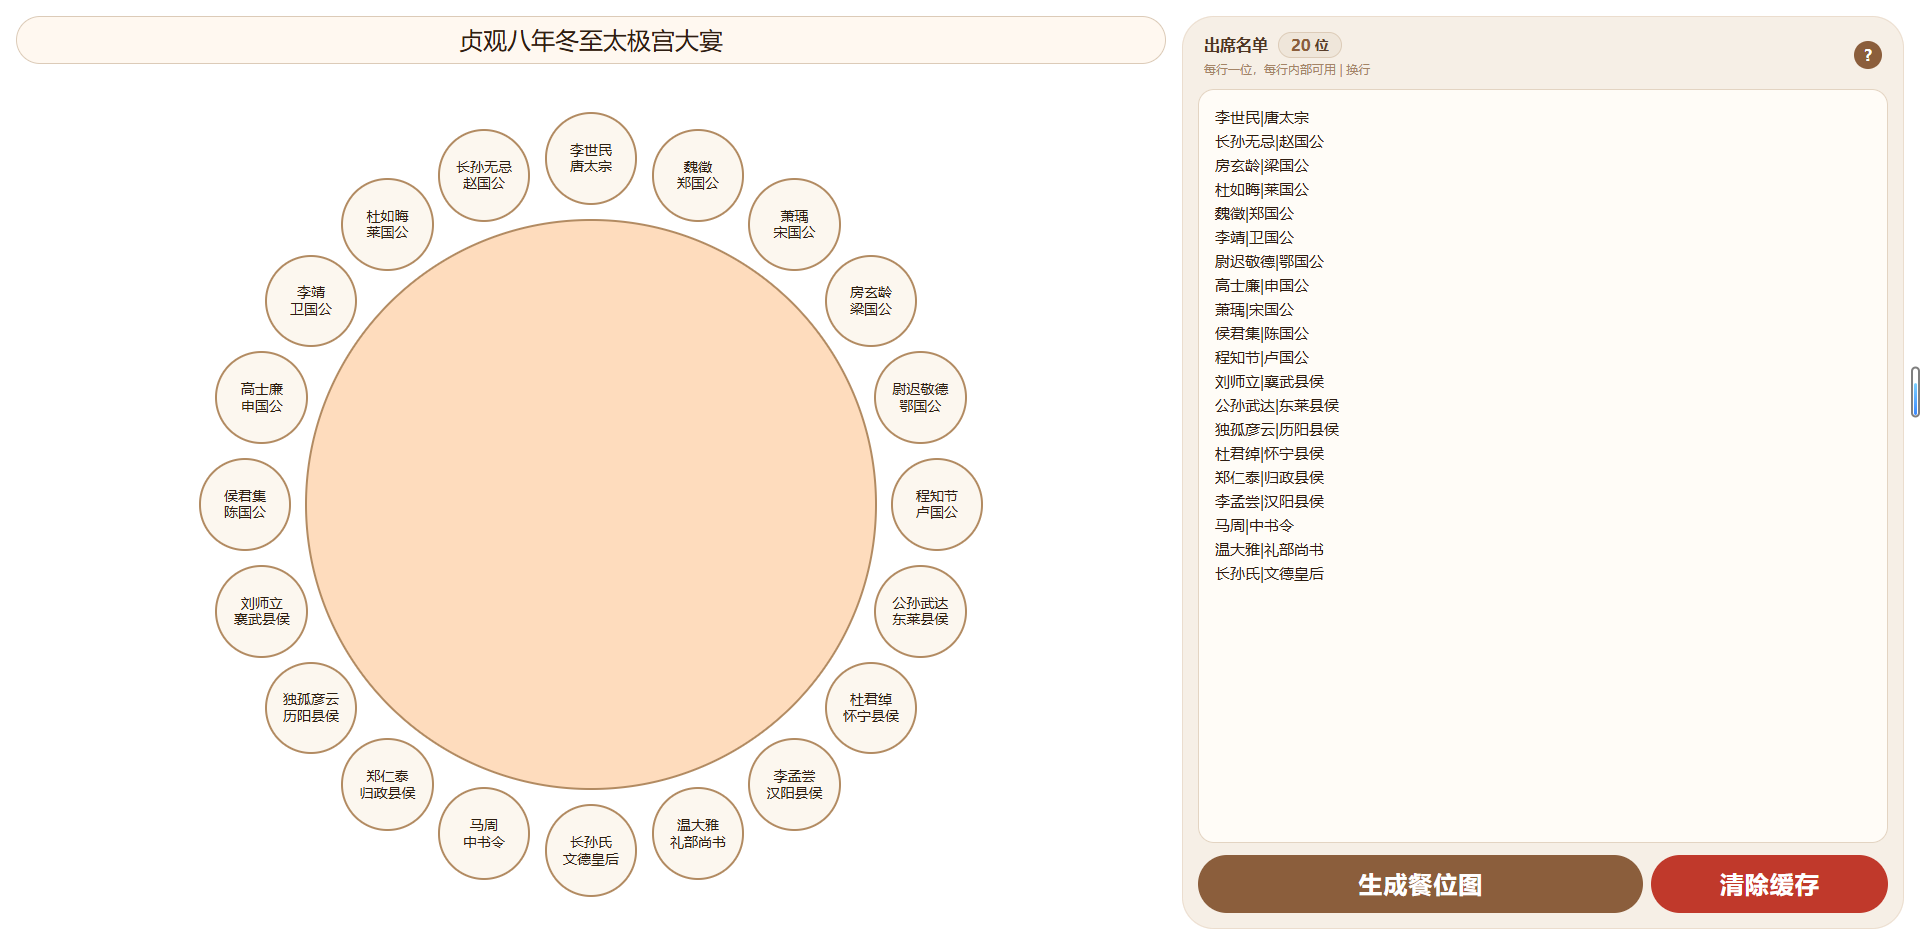Click list line 魏徵|郑国公
The image size is (1920, 945).
point(1254,214)
